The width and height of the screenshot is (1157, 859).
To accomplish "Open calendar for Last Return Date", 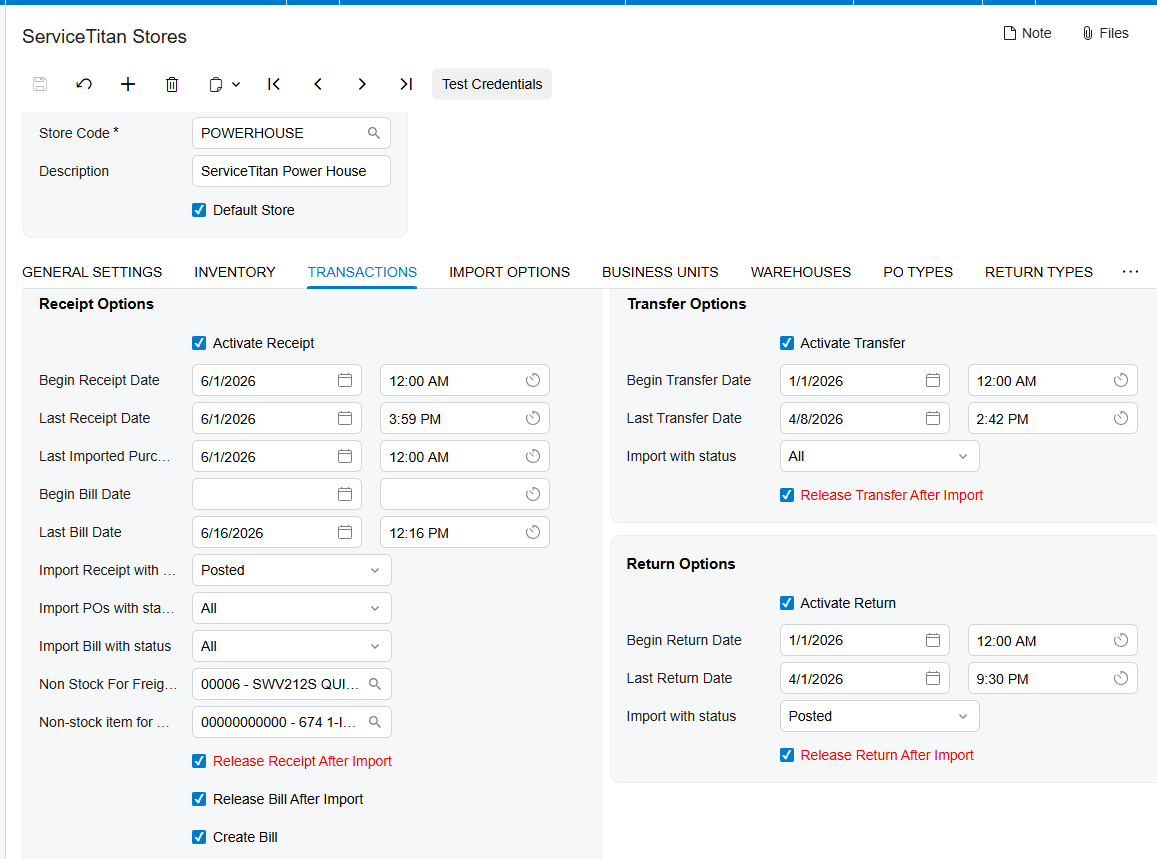I will click(x=933, y=678).
